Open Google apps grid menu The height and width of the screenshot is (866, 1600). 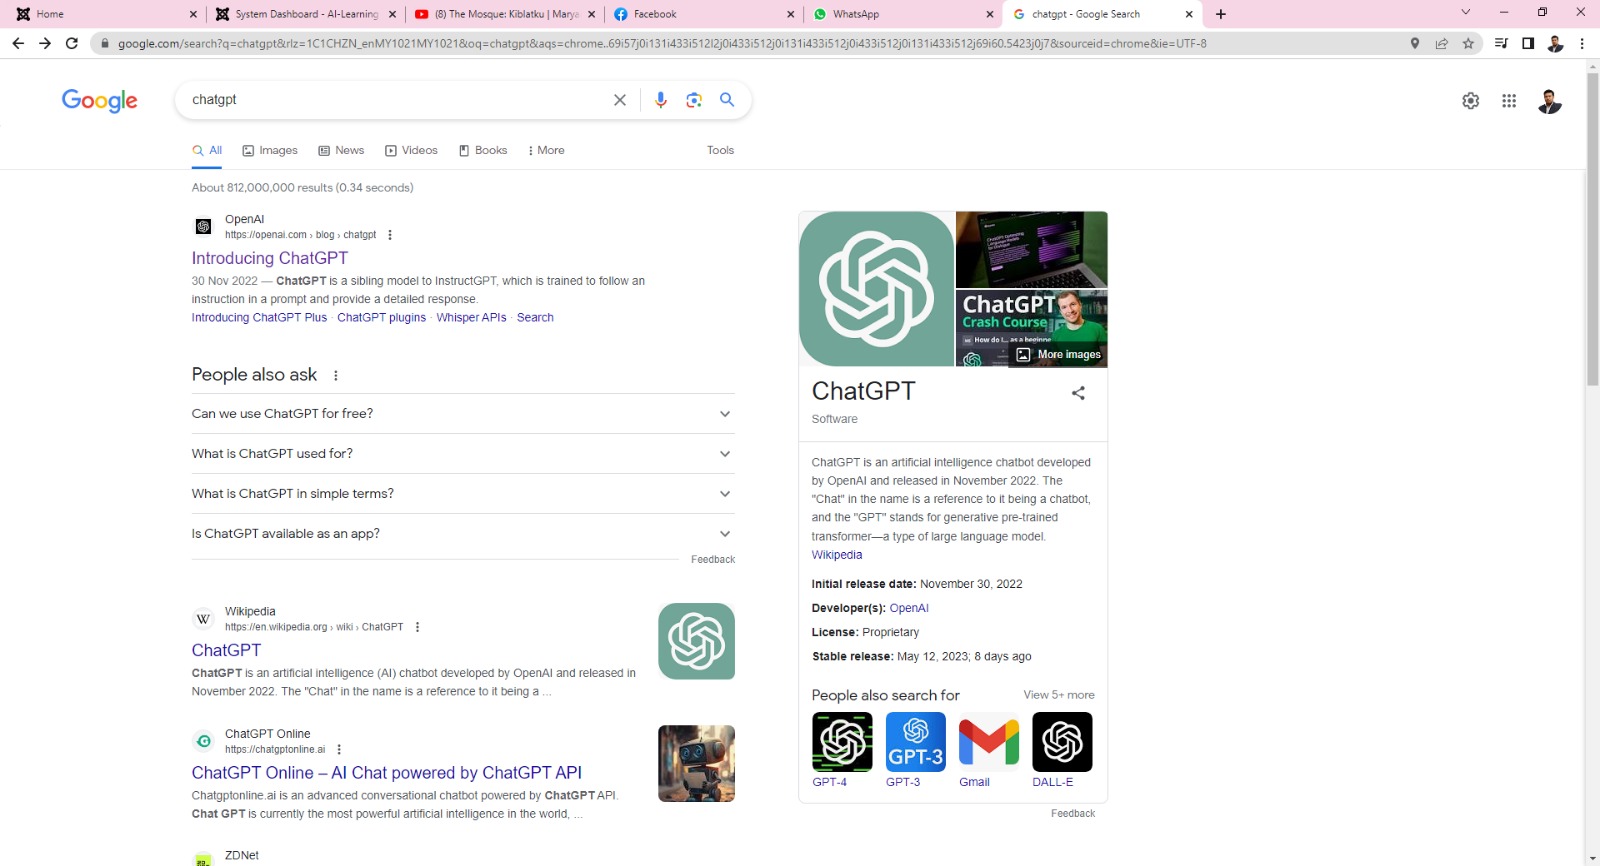click(x=1509, y=101)
